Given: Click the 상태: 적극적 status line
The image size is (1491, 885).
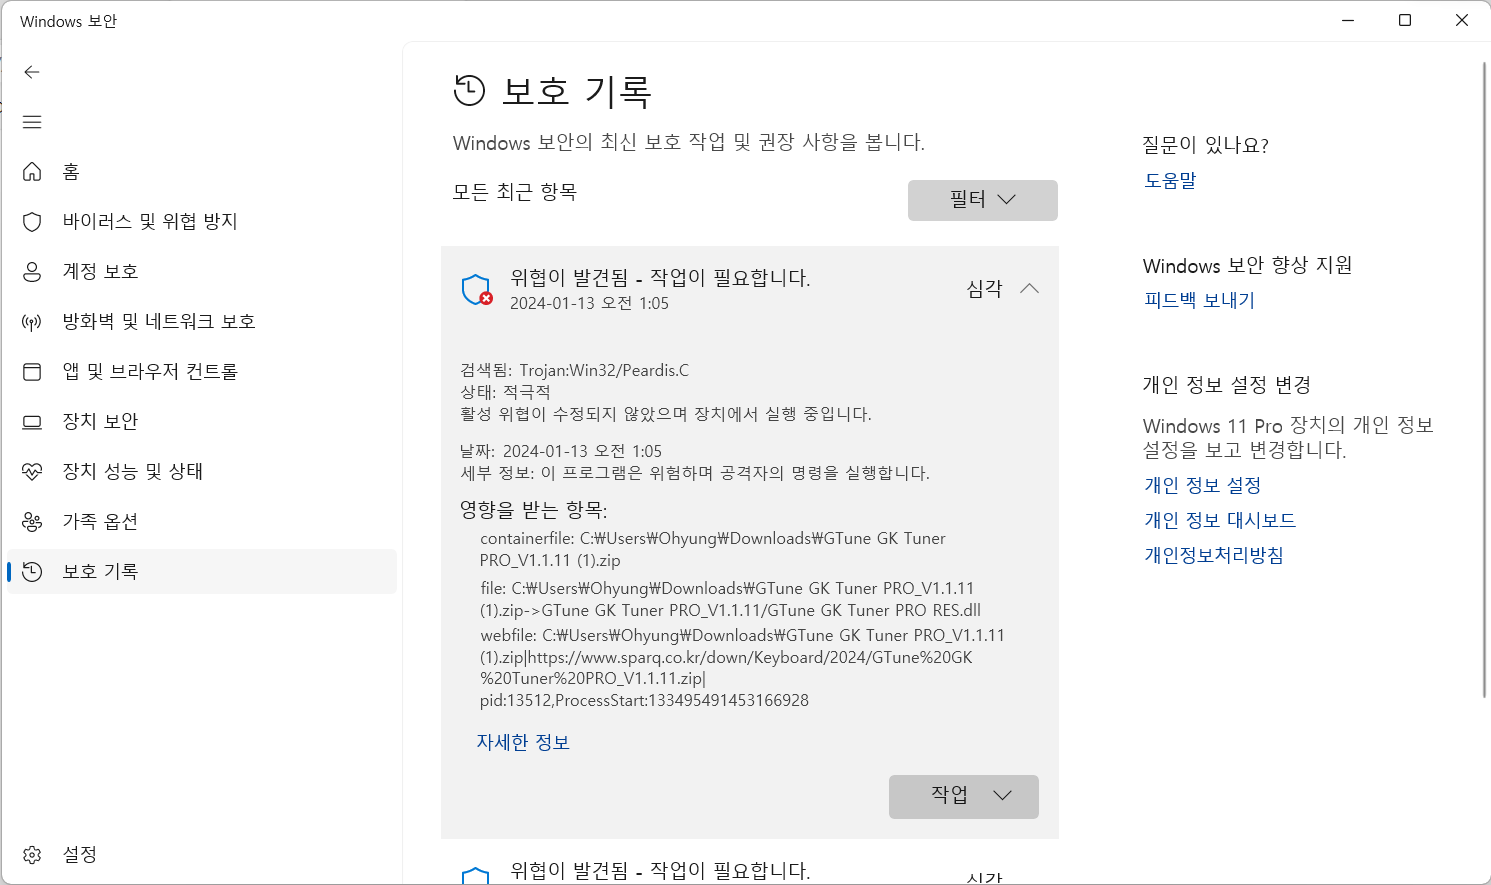Looking at the screenshot, I should (x=505, y=392).
